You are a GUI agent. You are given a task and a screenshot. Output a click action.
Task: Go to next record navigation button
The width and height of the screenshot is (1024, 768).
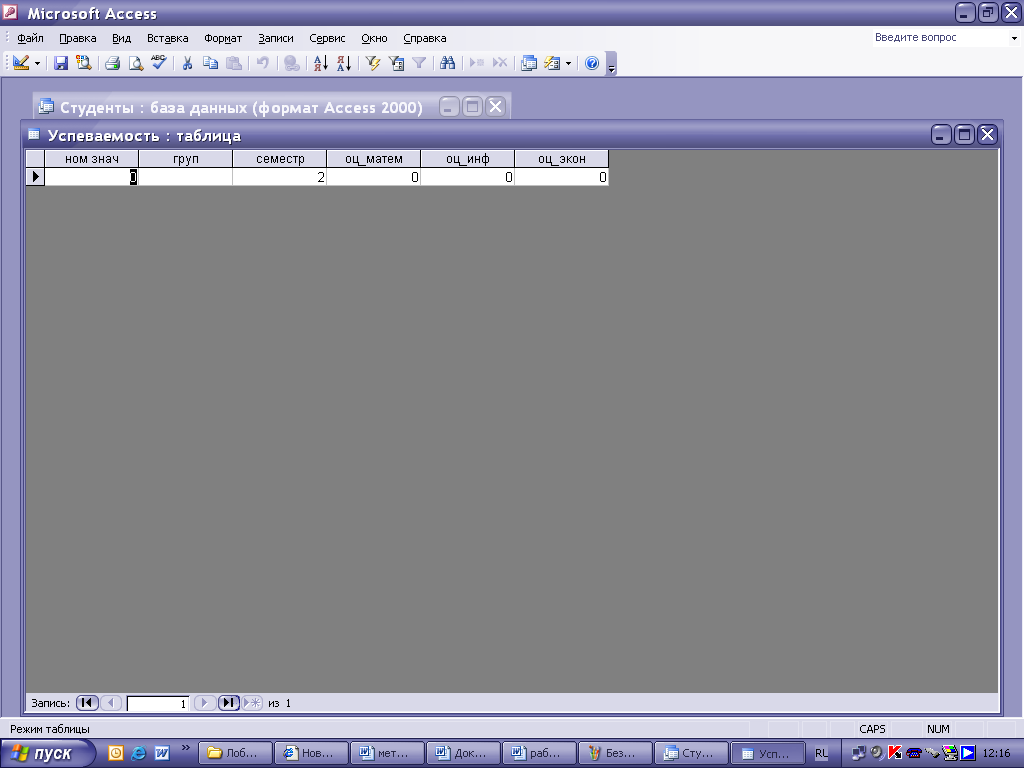(x=204, y=703)
